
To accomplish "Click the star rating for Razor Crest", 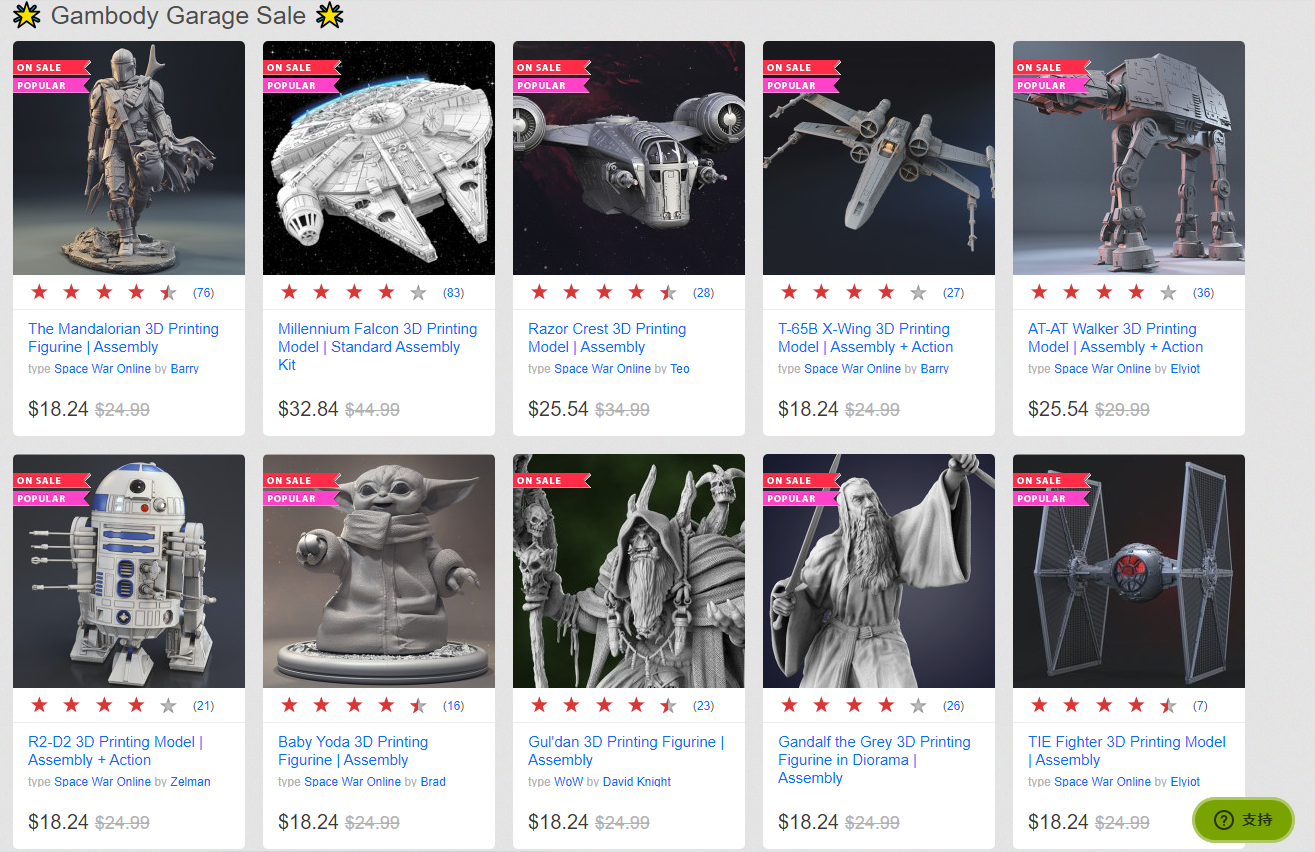I will click(x=603, y=293).
